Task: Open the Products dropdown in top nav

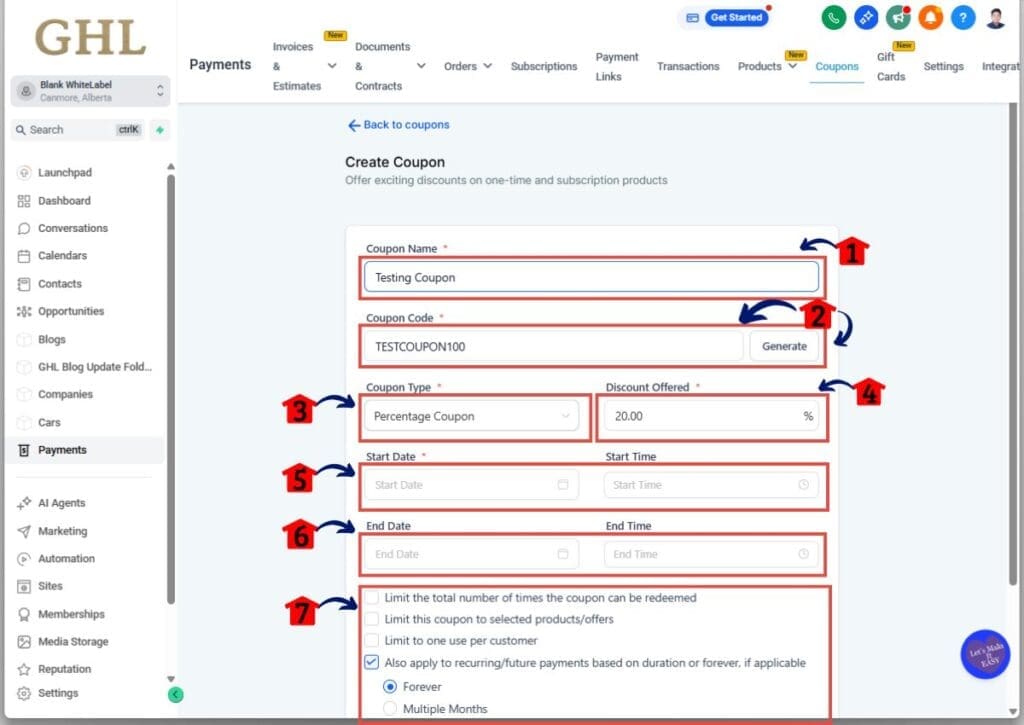Action: tap(768, 65)
